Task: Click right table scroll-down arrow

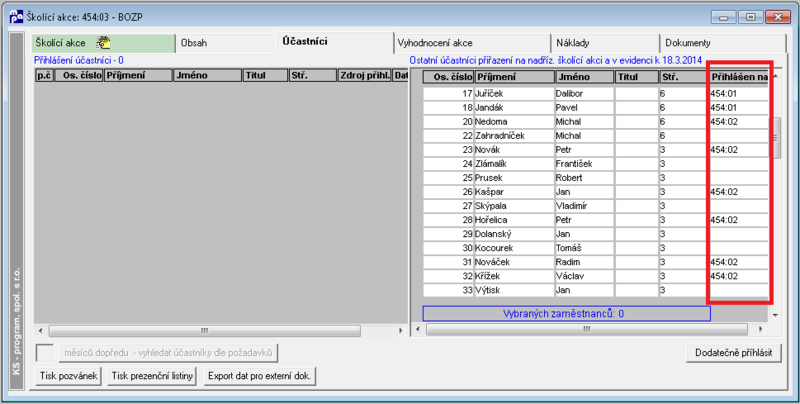Action: click(776, 315)
